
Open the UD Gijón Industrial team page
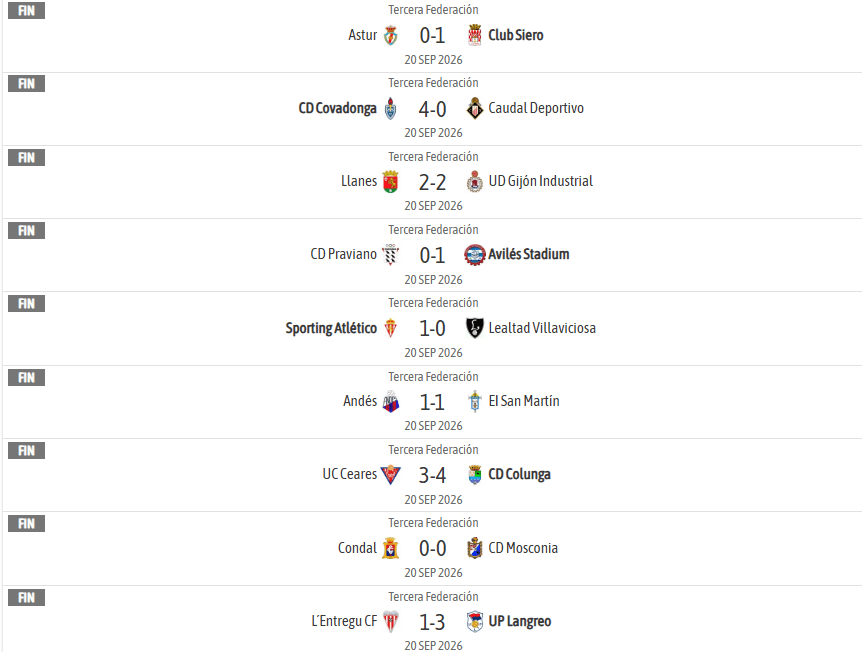pos(540,181)
